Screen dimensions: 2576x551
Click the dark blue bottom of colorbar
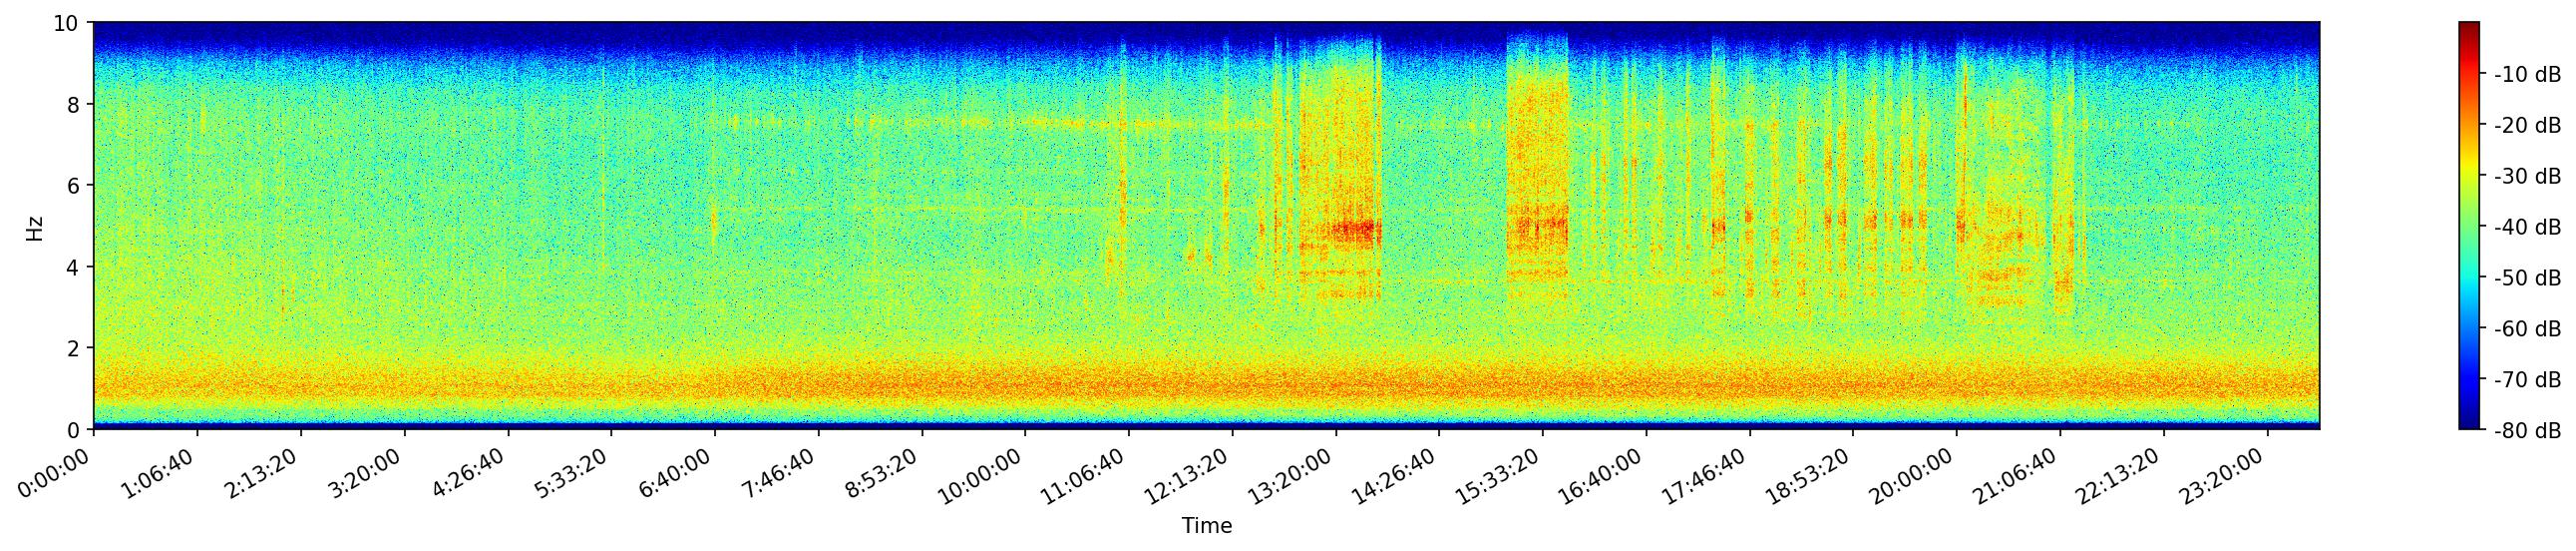(x=2469, y=423)
